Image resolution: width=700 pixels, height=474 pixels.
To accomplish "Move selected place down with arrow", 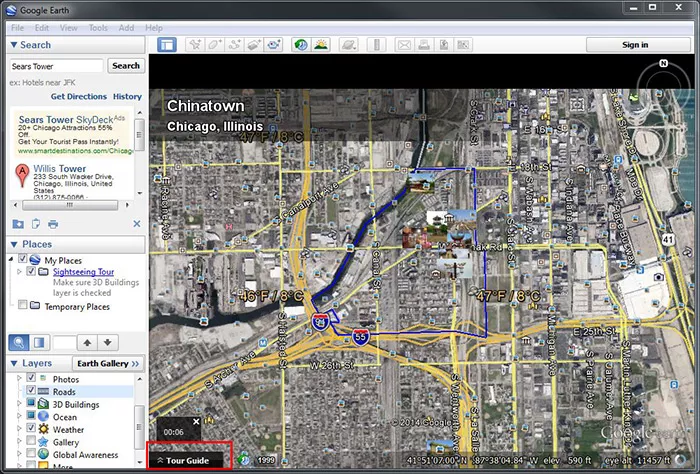I will [108, 342].
